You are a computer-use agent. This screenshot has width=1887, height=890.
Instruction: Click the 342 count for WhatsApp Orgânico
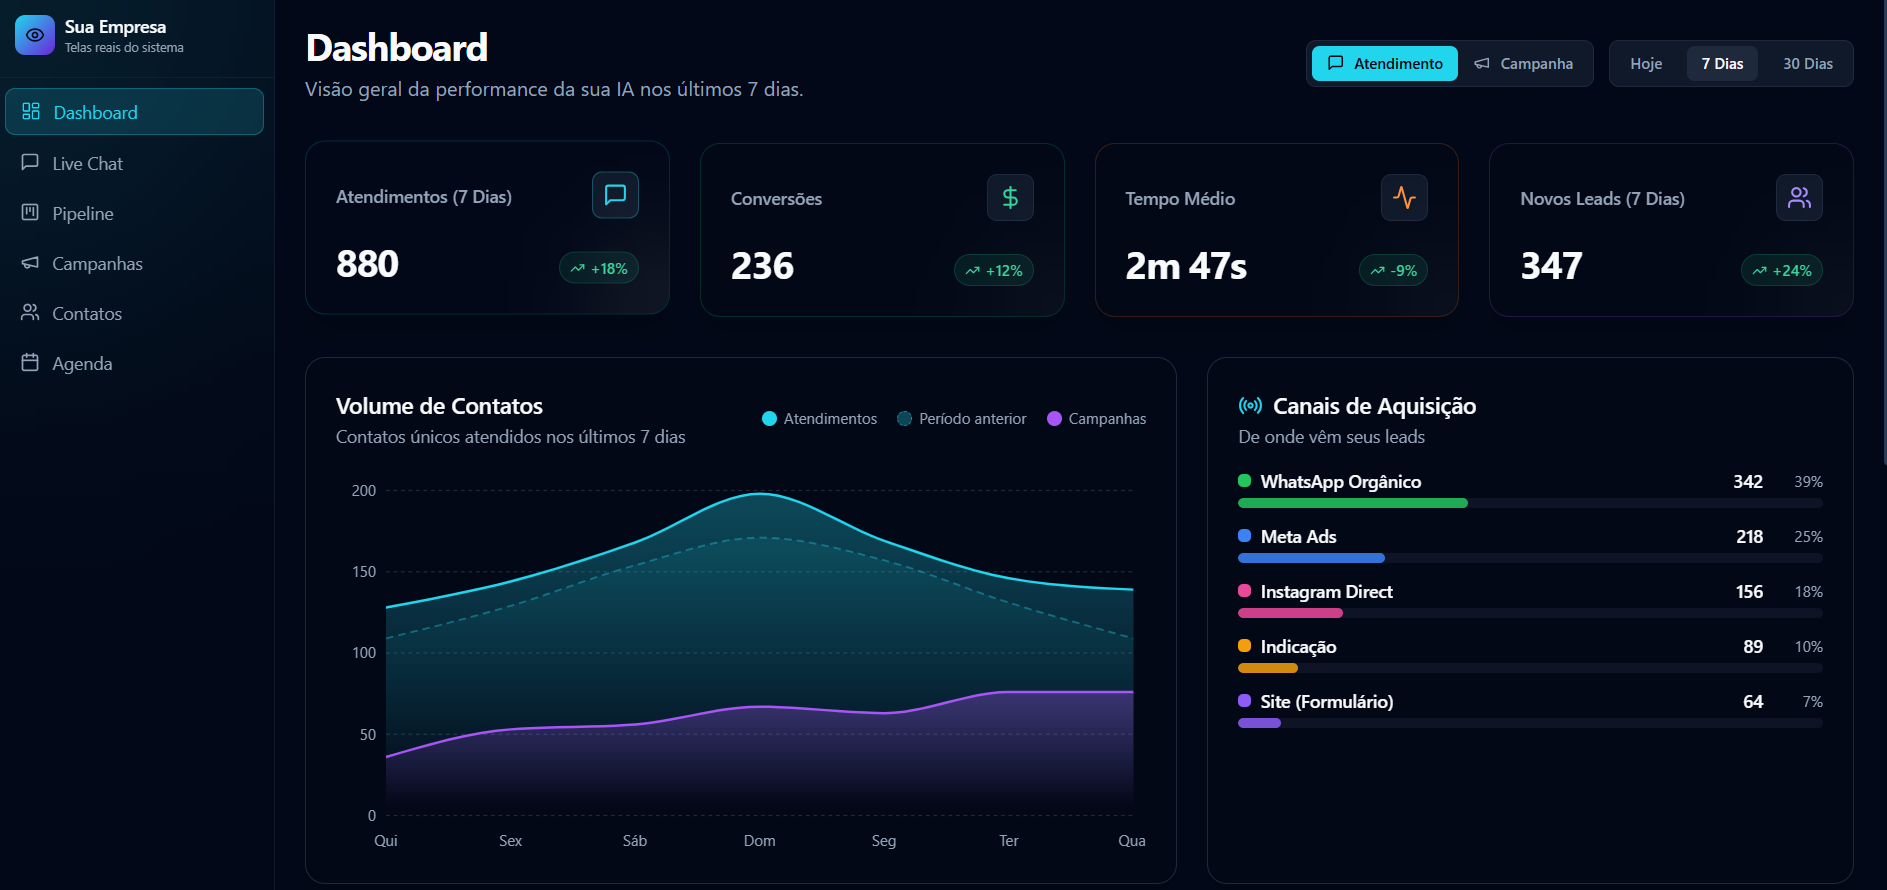[1748, 482]
